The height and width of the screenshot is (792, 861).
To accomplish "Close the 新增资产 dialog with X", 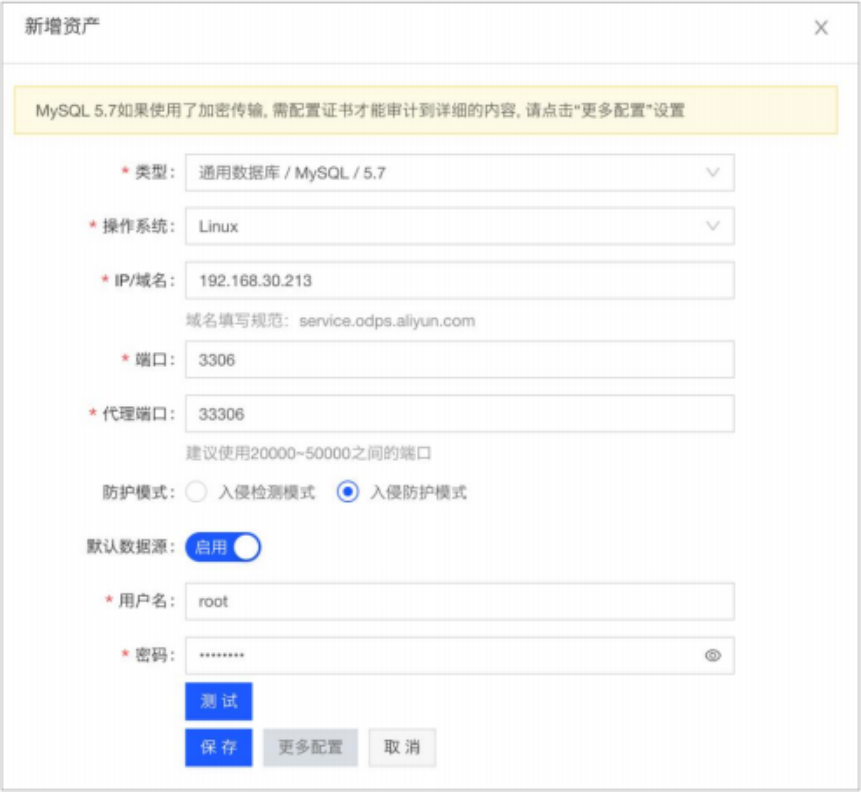I will (821, 27).
